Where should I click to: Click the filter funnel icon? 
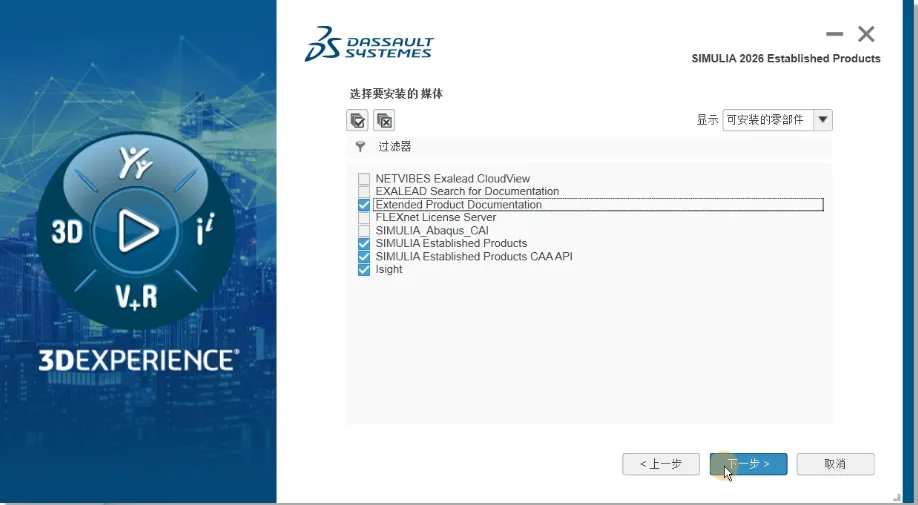(360, 147)
